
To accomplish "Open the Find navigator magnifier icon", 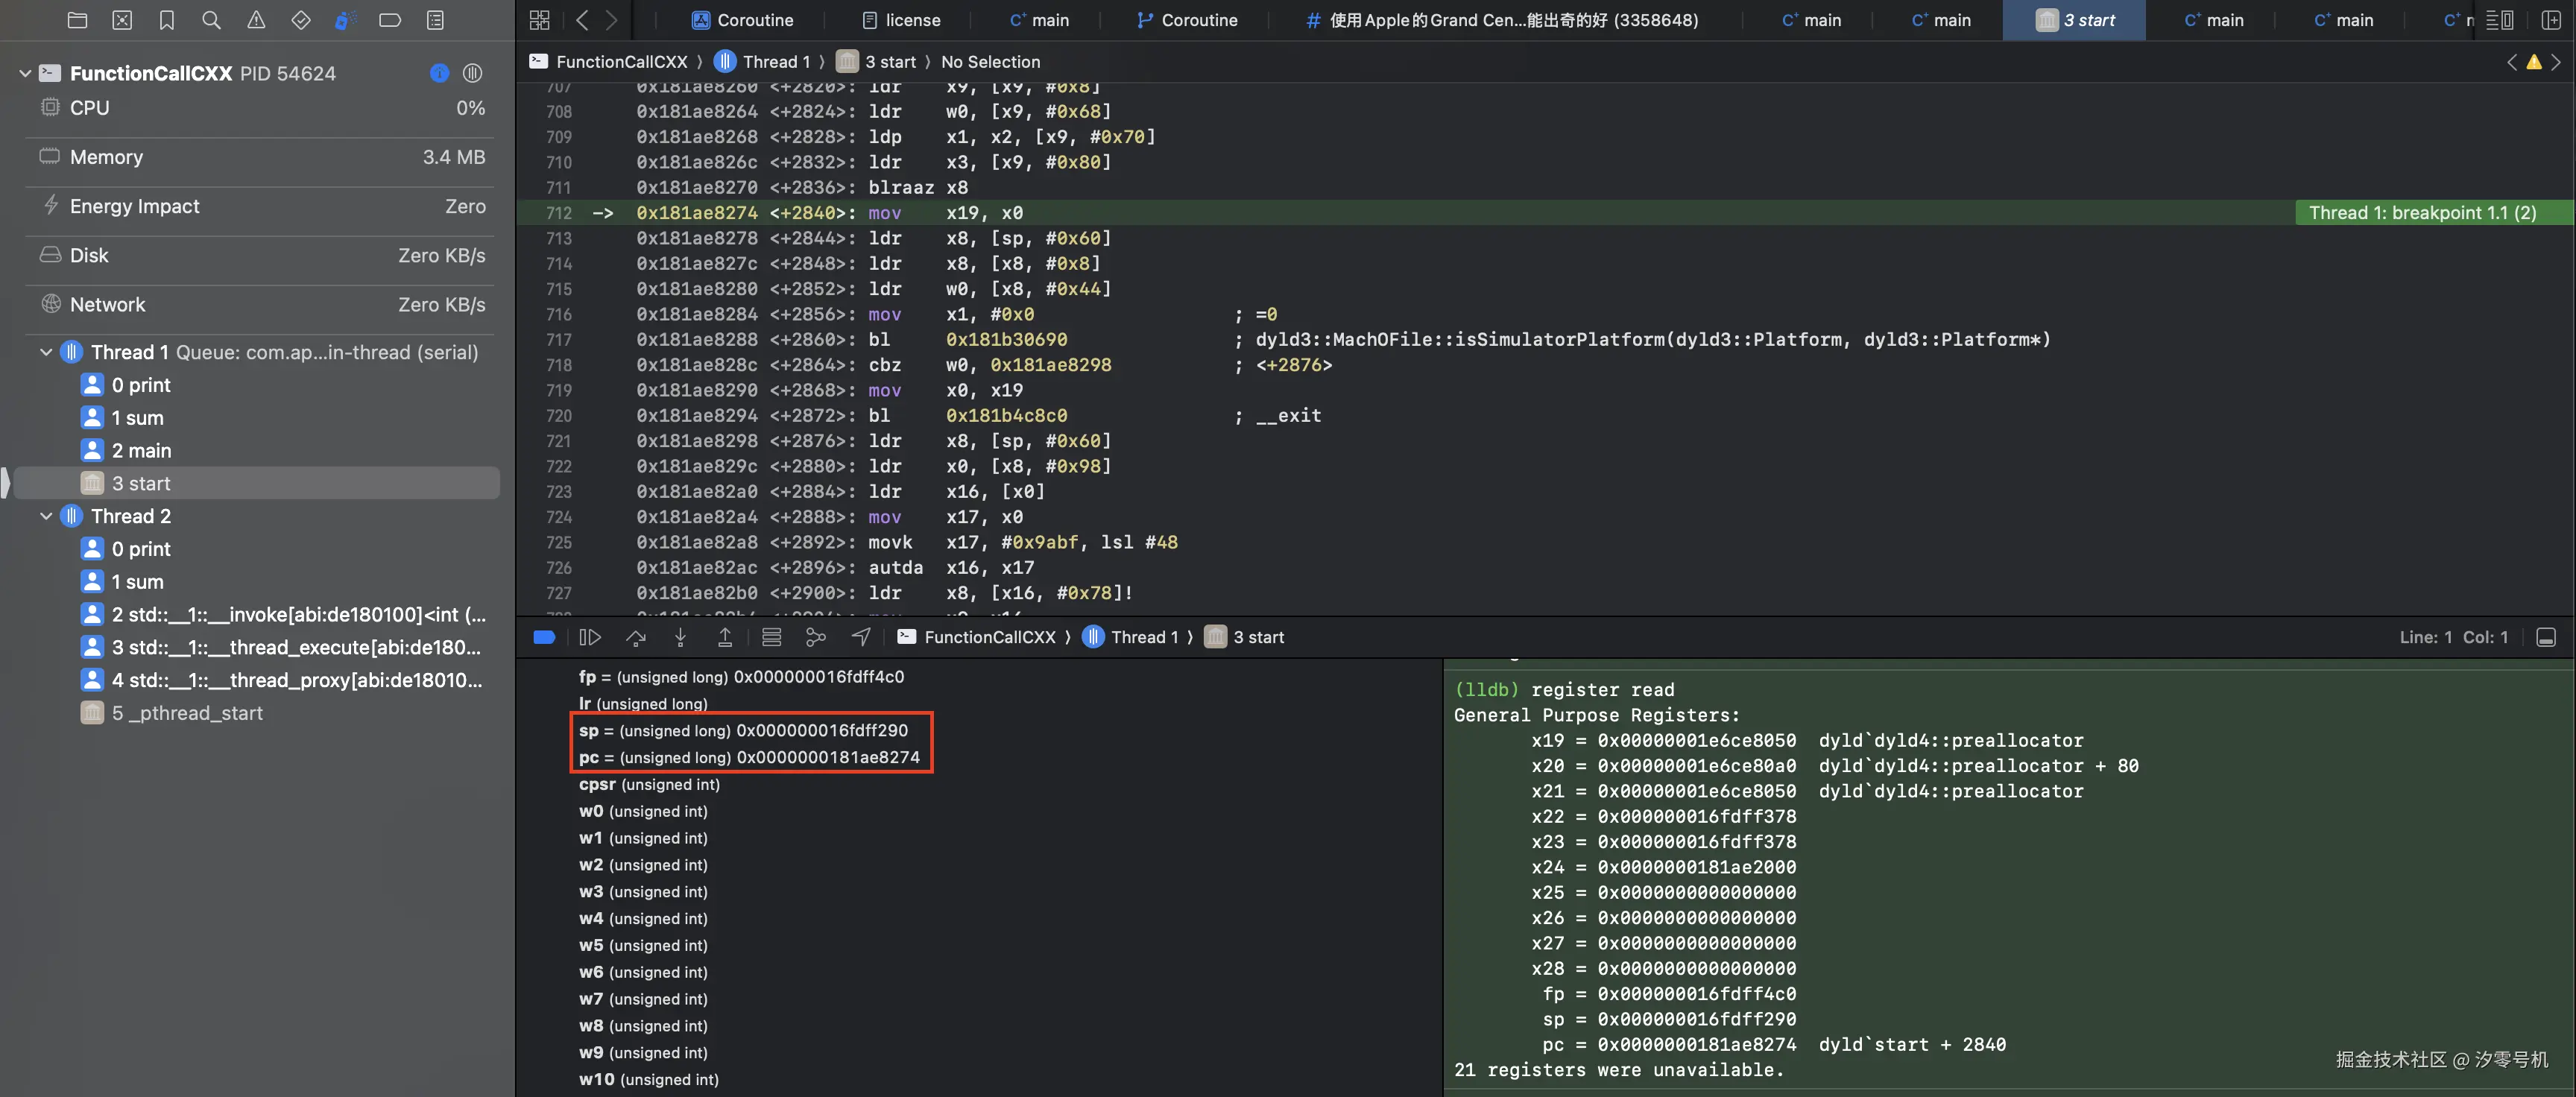I will (211, 20).
